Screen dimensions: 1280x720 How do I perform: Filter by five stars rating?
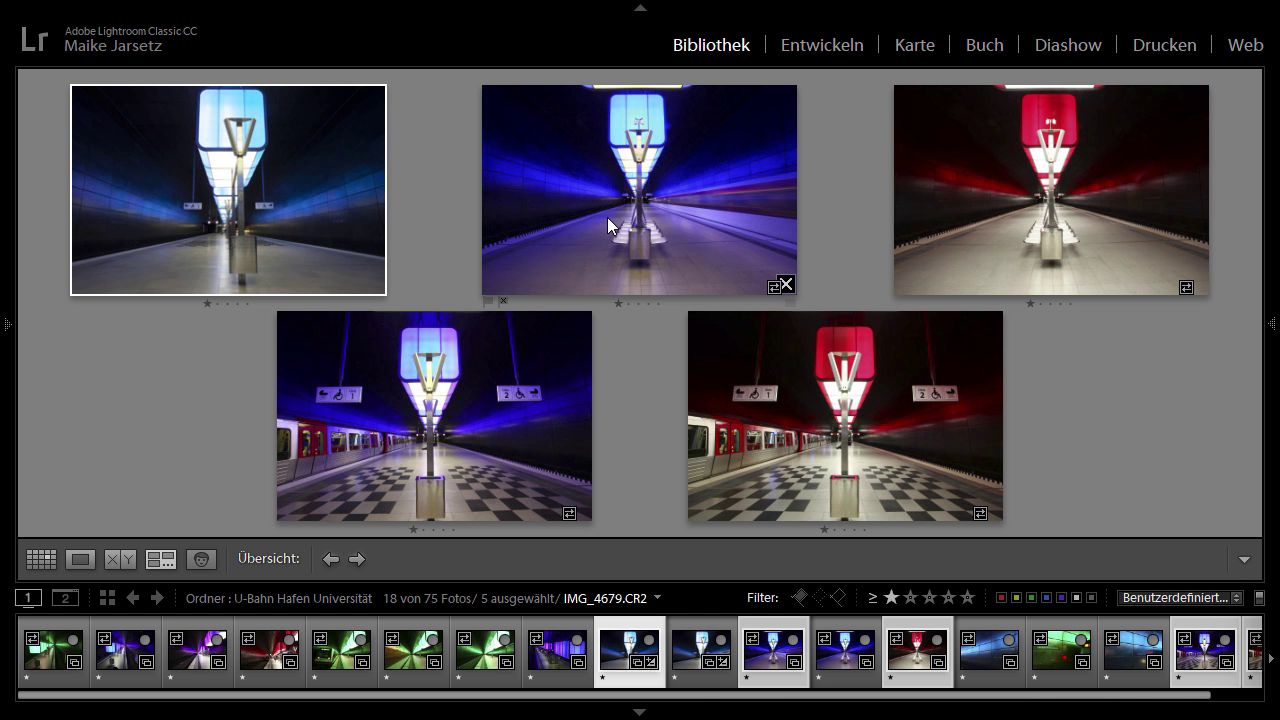pos(967,597)
